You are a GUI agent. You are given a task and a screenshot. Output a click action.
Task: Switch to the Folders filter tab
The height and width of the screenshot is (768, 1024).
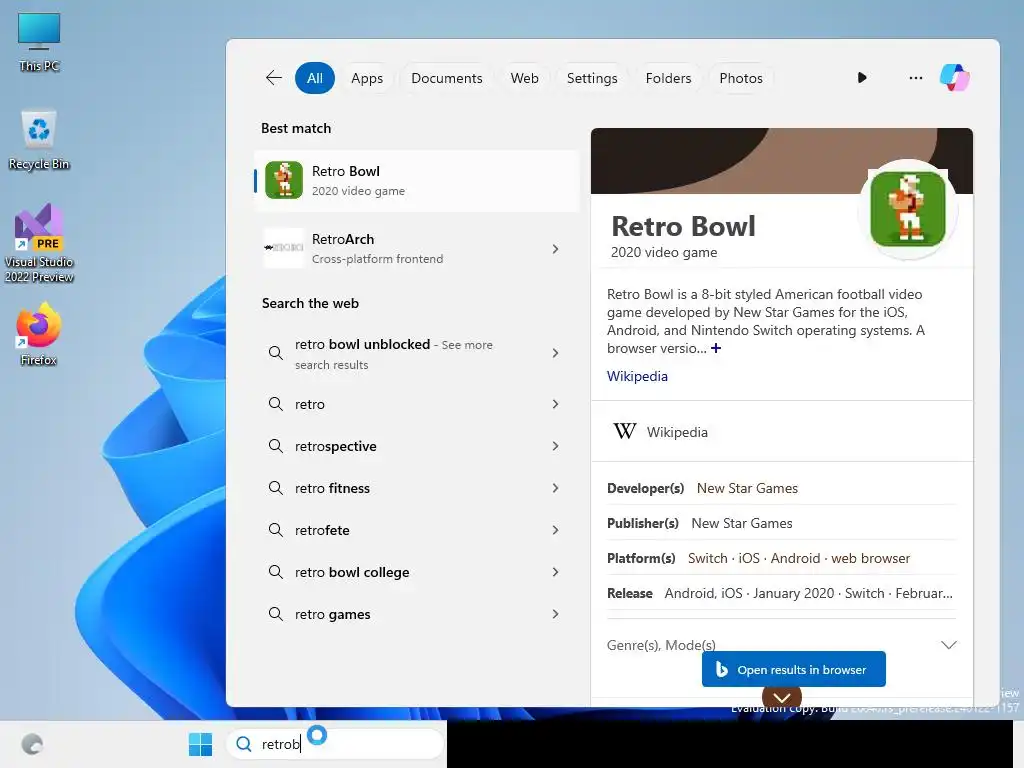tap(668, 78)
